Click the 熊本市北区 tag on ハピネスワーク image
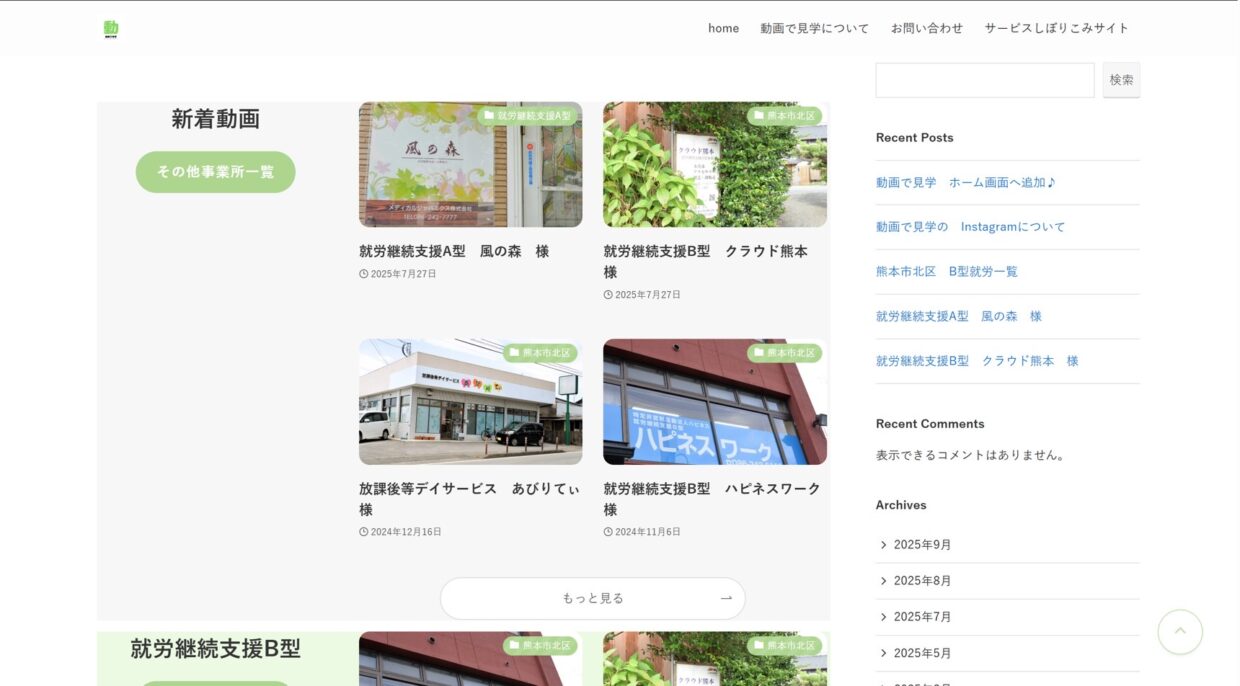This screenshot has height=686, width=1240. [x=784, y=353]
